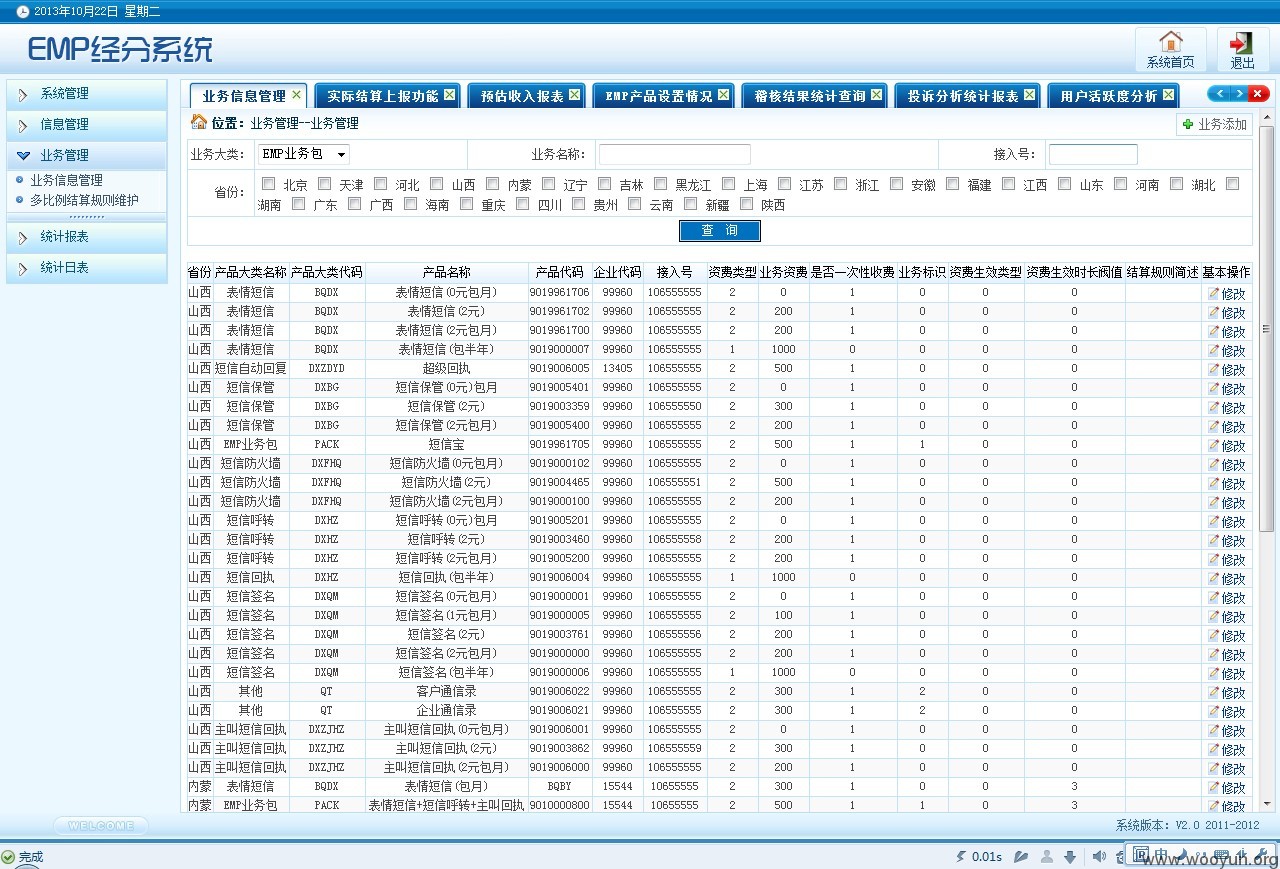Viewport: 1280px width, 869px height.
Task: Click the vertical scrollbar of the table
Action: tap(1266, 467)
